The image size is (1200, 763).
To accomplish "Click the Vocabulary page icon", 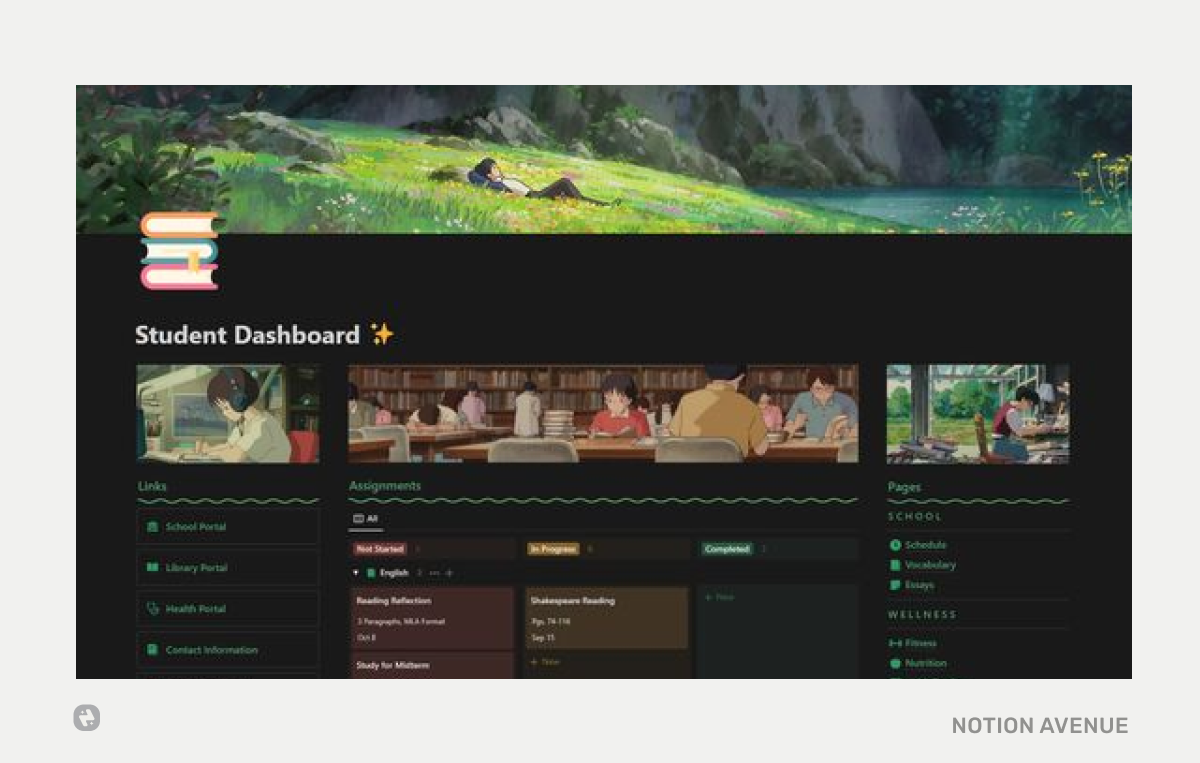I will click(x=895, y=565).
